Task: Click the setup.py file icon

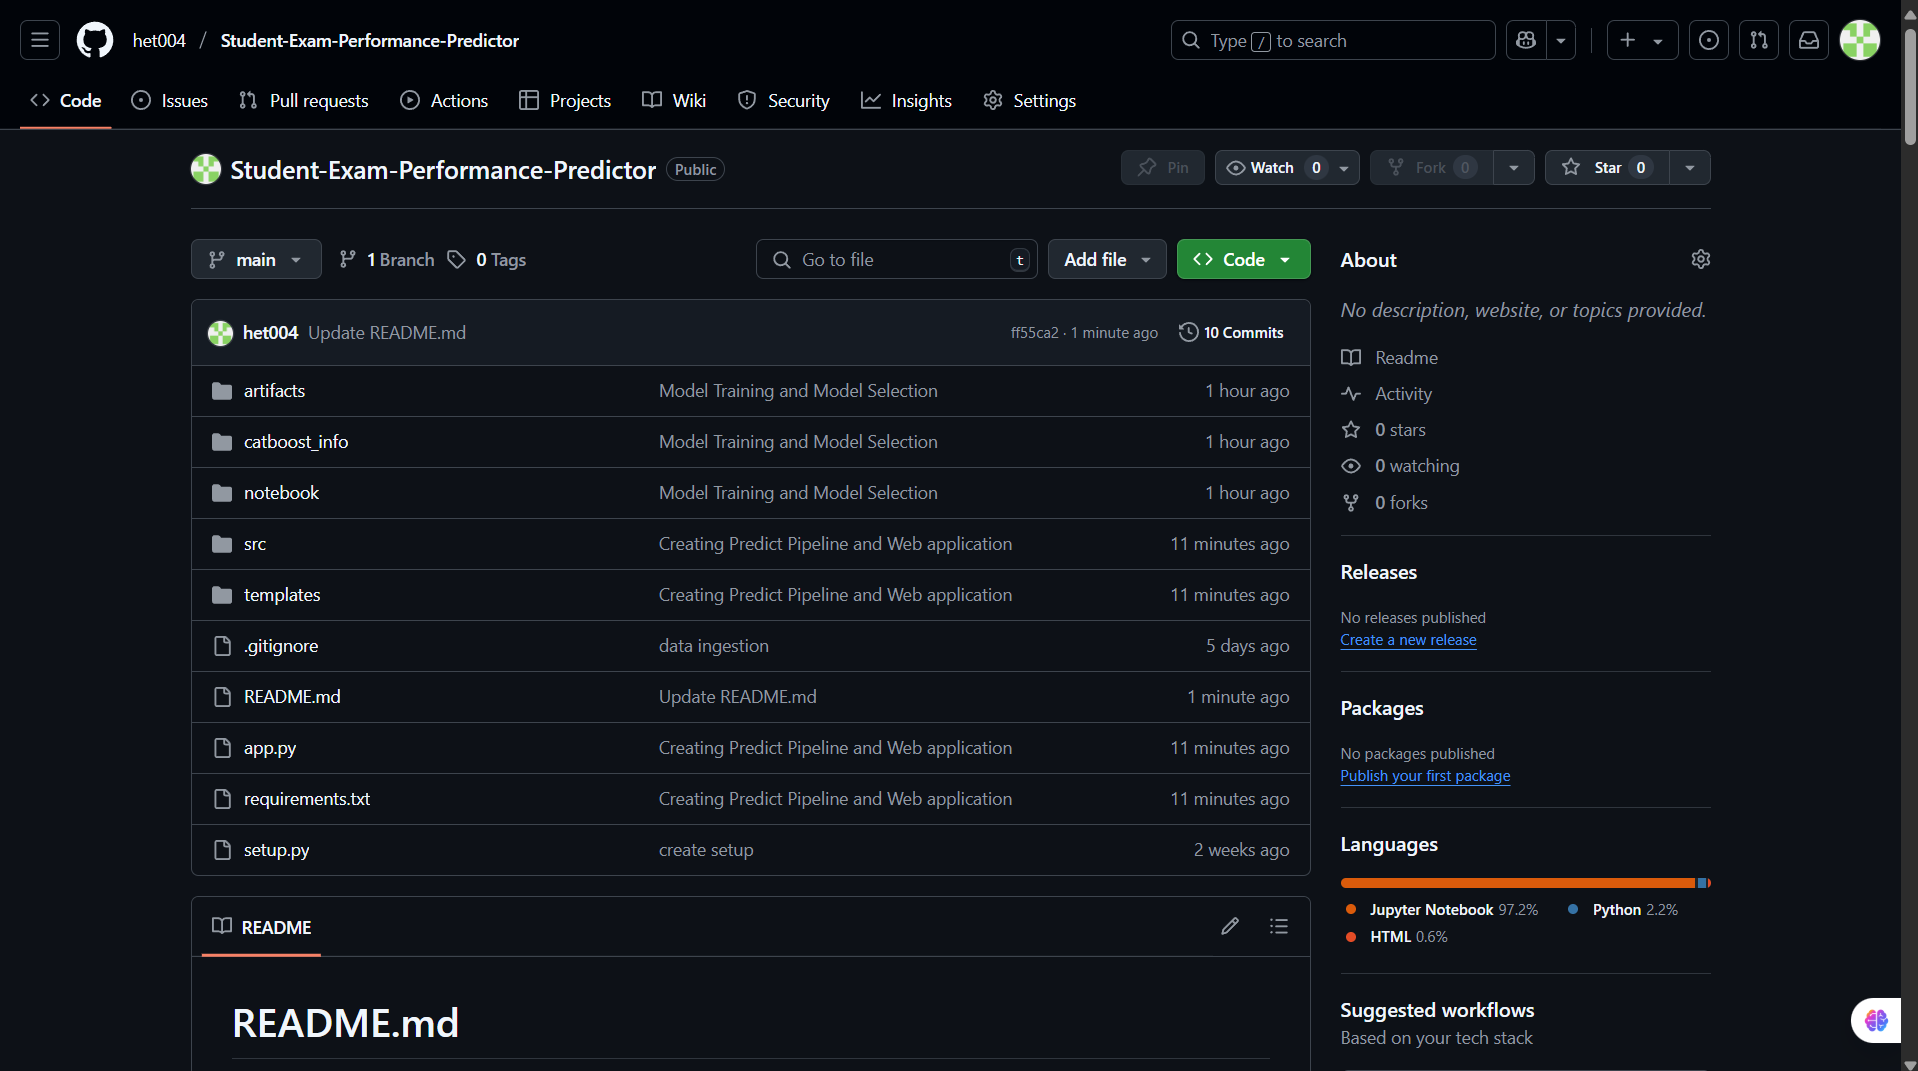Action: point(222,850)
